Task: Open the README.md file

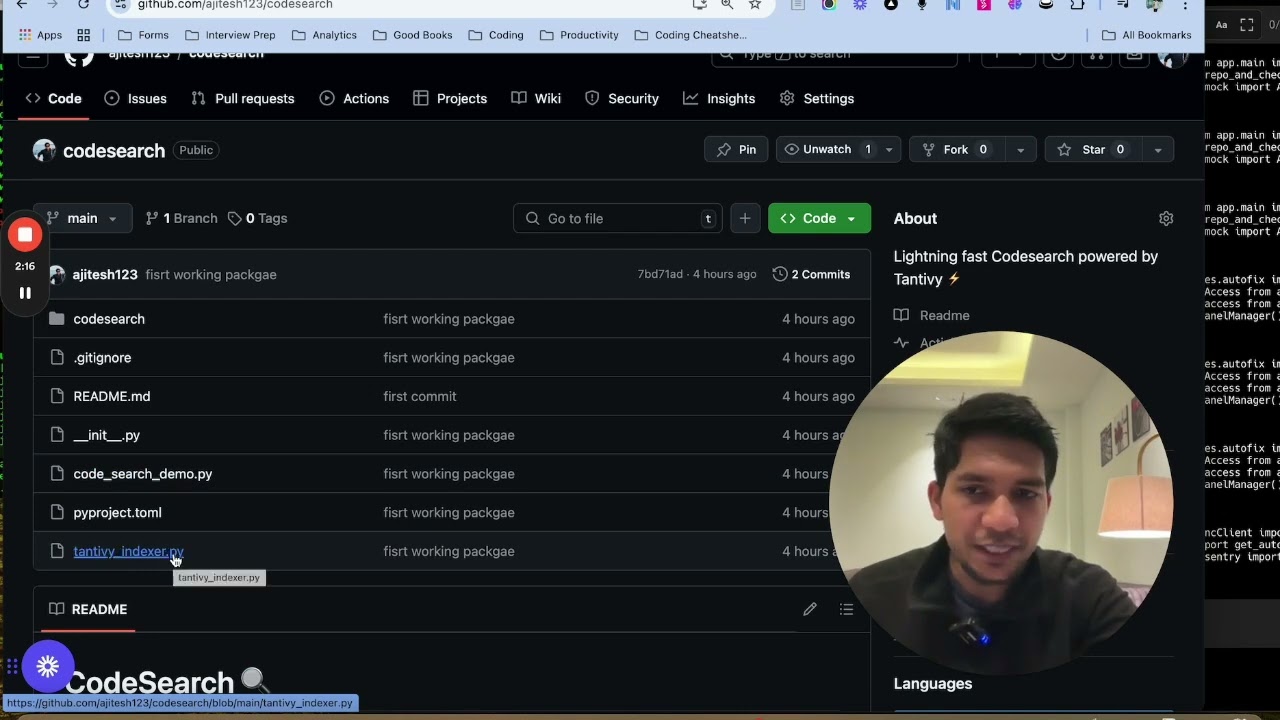Action: tap(112, 396)
